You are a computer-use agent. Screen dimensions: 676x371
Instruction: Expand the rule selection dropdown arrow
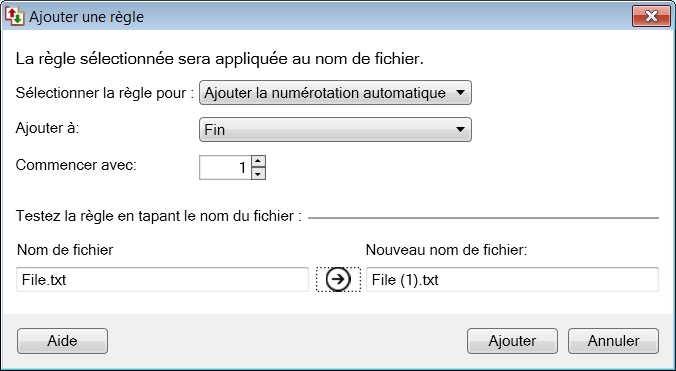[x=460, y=92]
